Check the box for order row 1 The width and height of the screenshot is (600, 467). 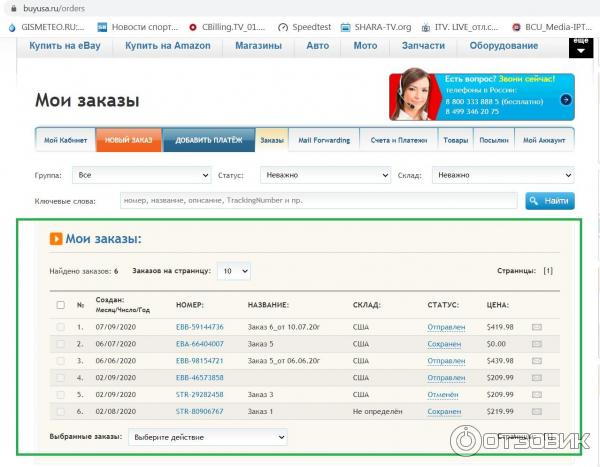click(x=61, y=327)
